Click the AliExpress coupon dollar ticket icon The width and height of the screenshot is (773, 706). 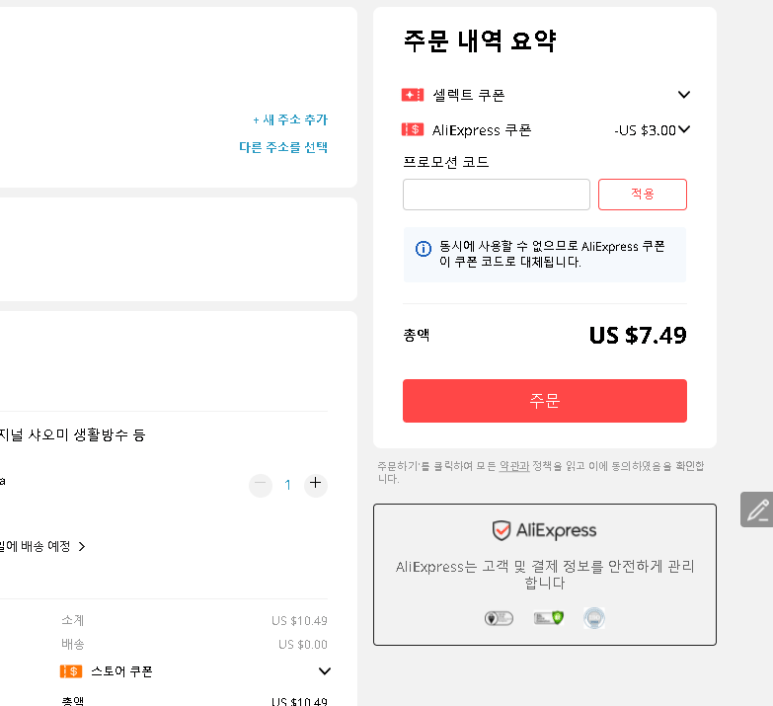[x=412, y=130]
